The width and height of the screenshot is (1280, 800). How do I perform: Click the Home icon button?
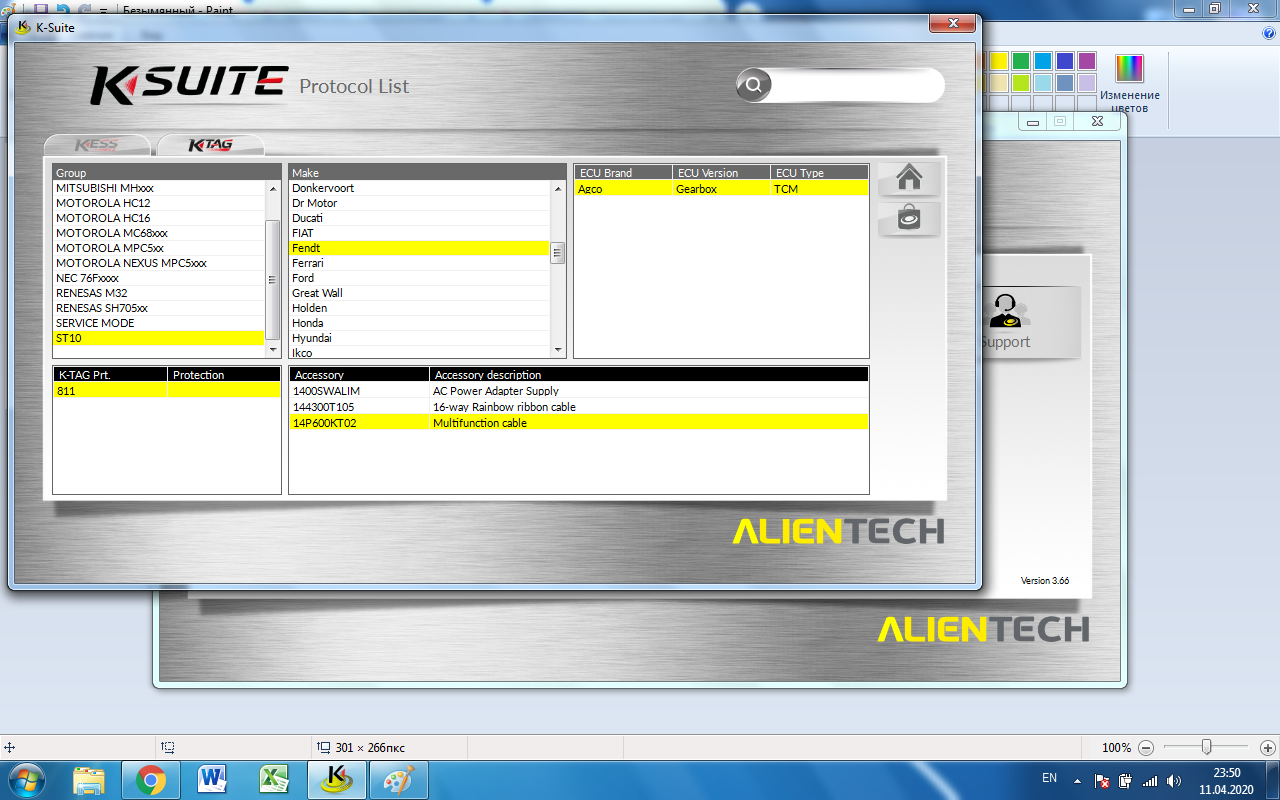click(909, 178)
